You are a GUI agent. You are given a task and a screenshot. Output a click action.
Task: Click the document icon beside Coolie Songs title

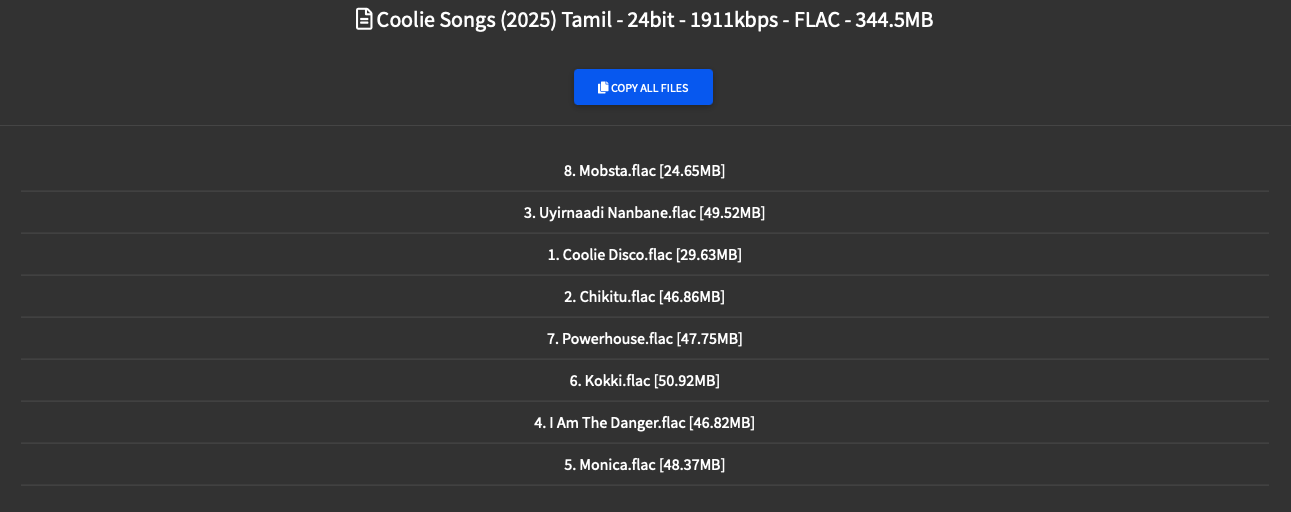click(364, 19)
